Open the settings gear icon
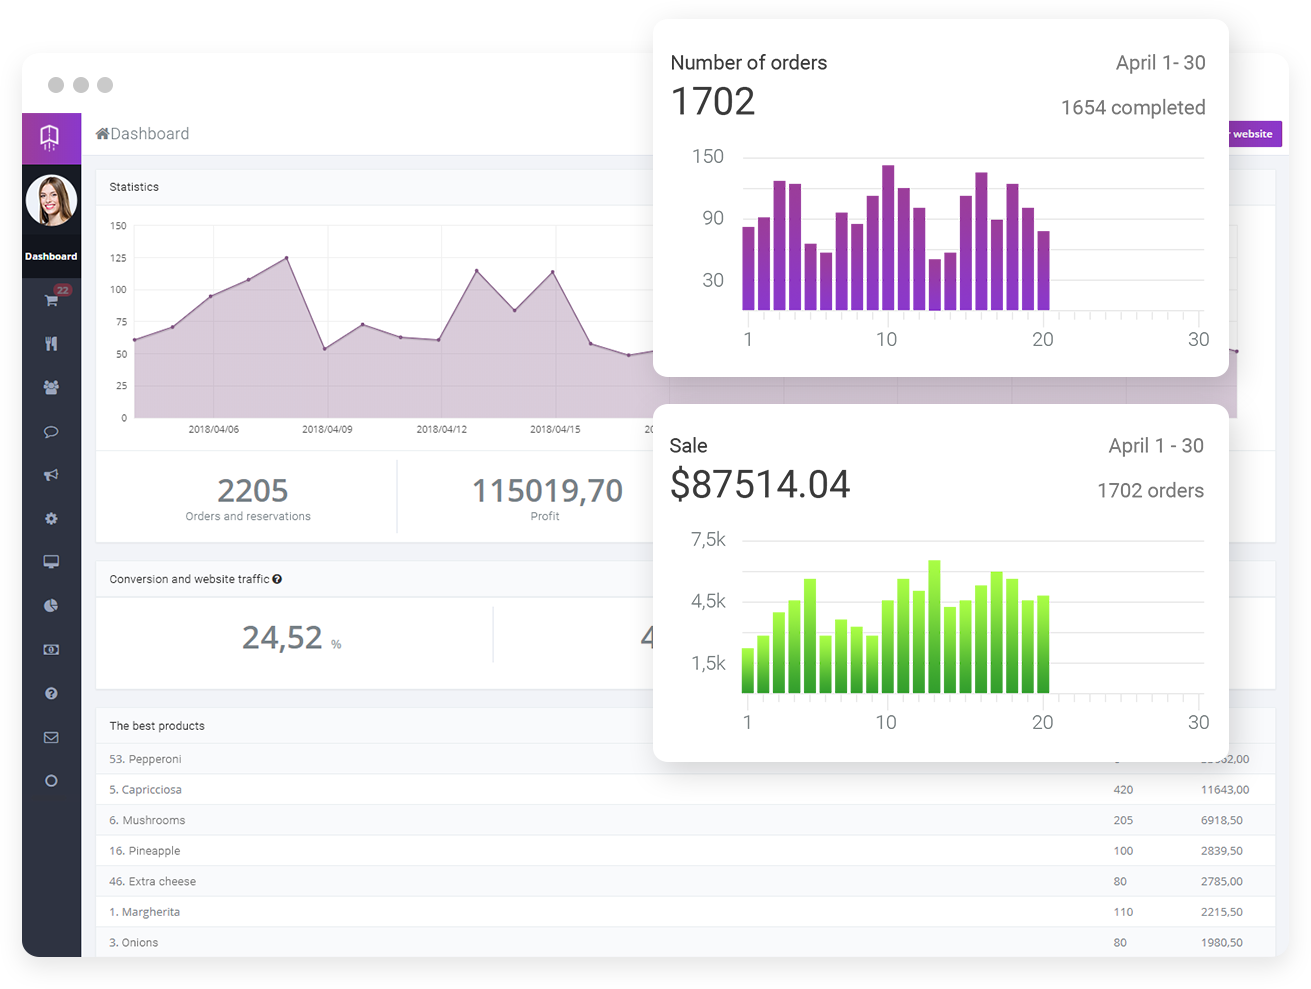This screenshot has width=1311, height=989. click(51, 519)
